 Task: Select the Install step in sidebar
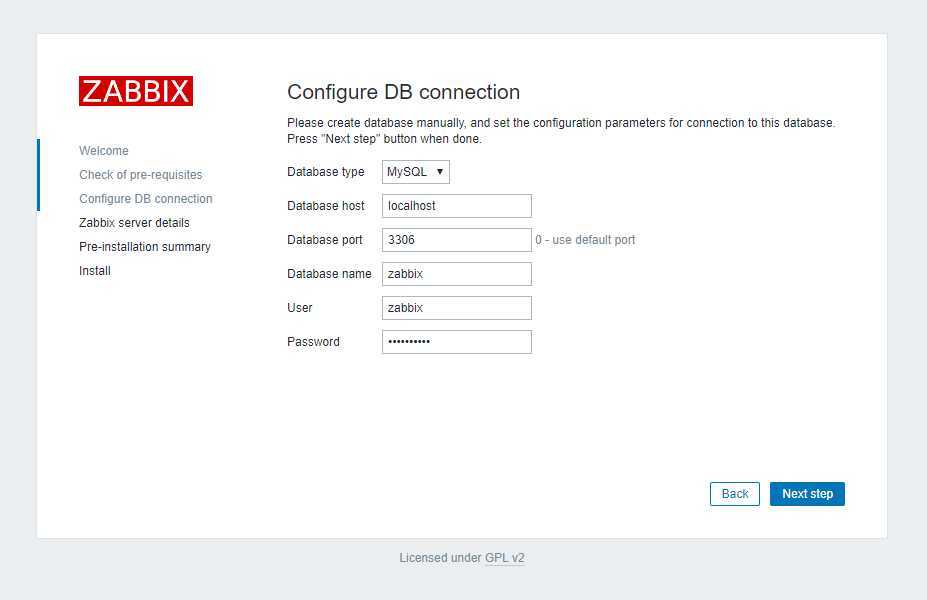coord(95,271)
